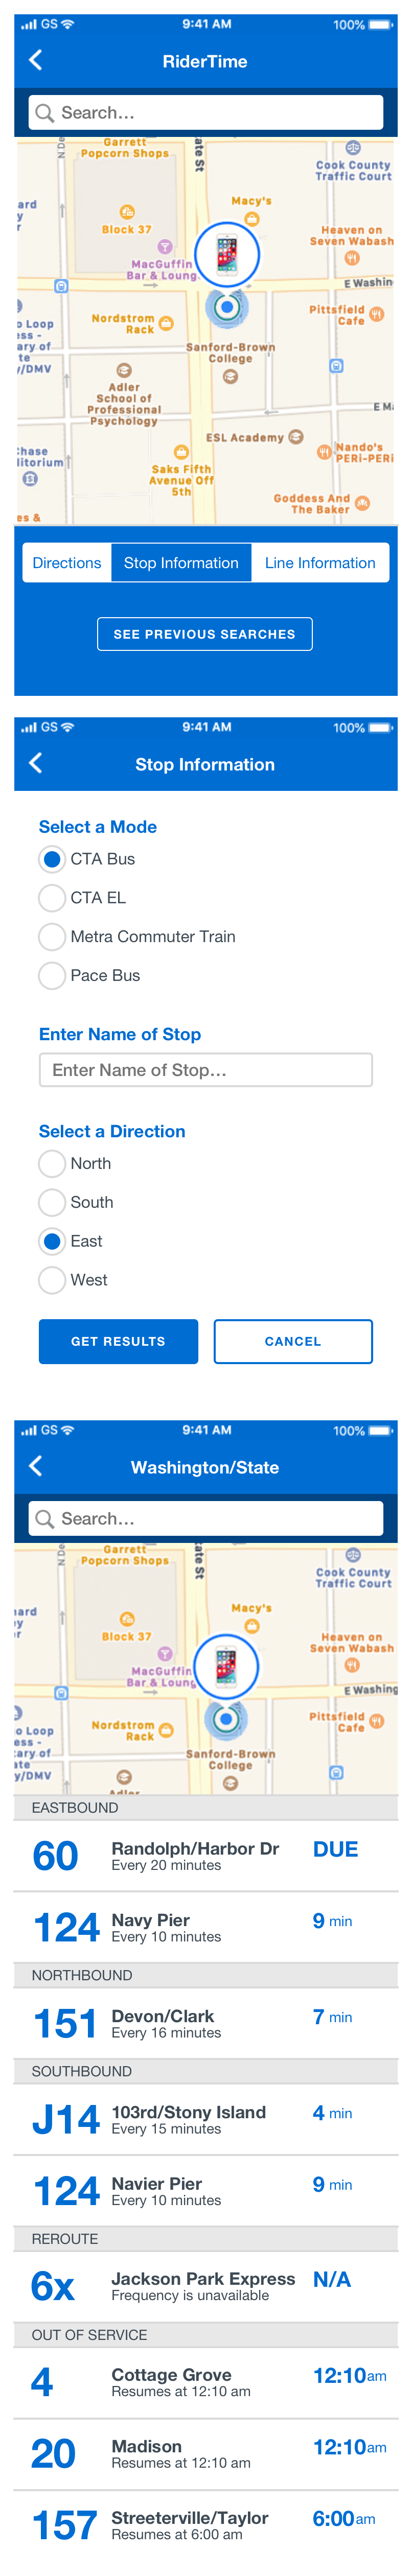This screenshot has width=412, height=2576.
Task: Tap the Nordstrom Rack marker on bottom map
Action: point(166,1730)
